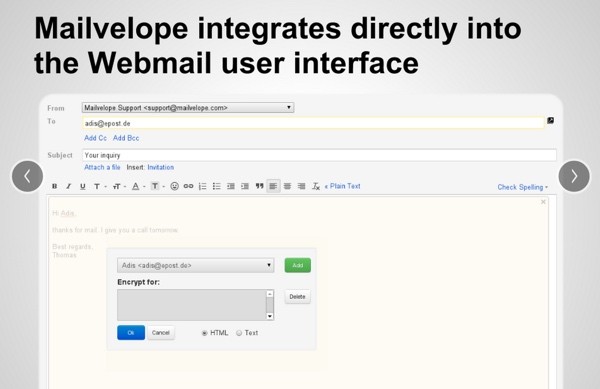Increase the indent
Screen dimensions: 600x389
[x=245, y=186]
